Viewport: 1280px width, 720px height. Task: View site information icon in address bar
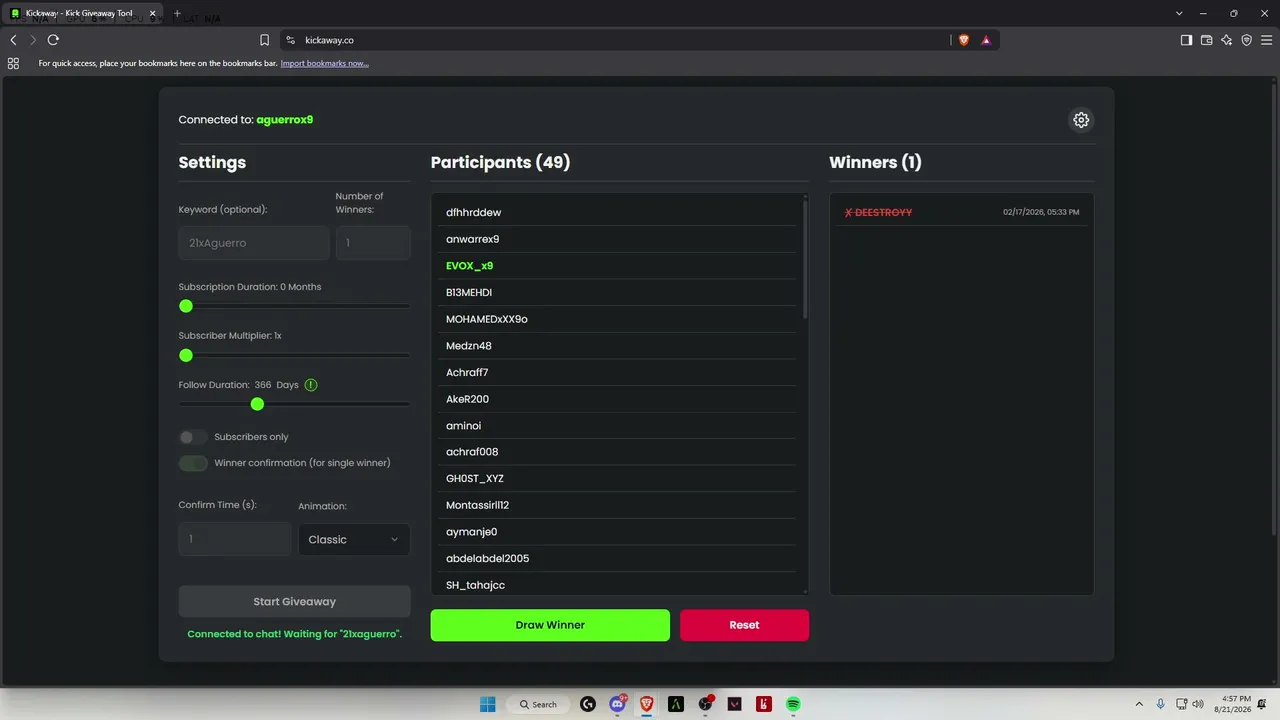pos(290,40)
